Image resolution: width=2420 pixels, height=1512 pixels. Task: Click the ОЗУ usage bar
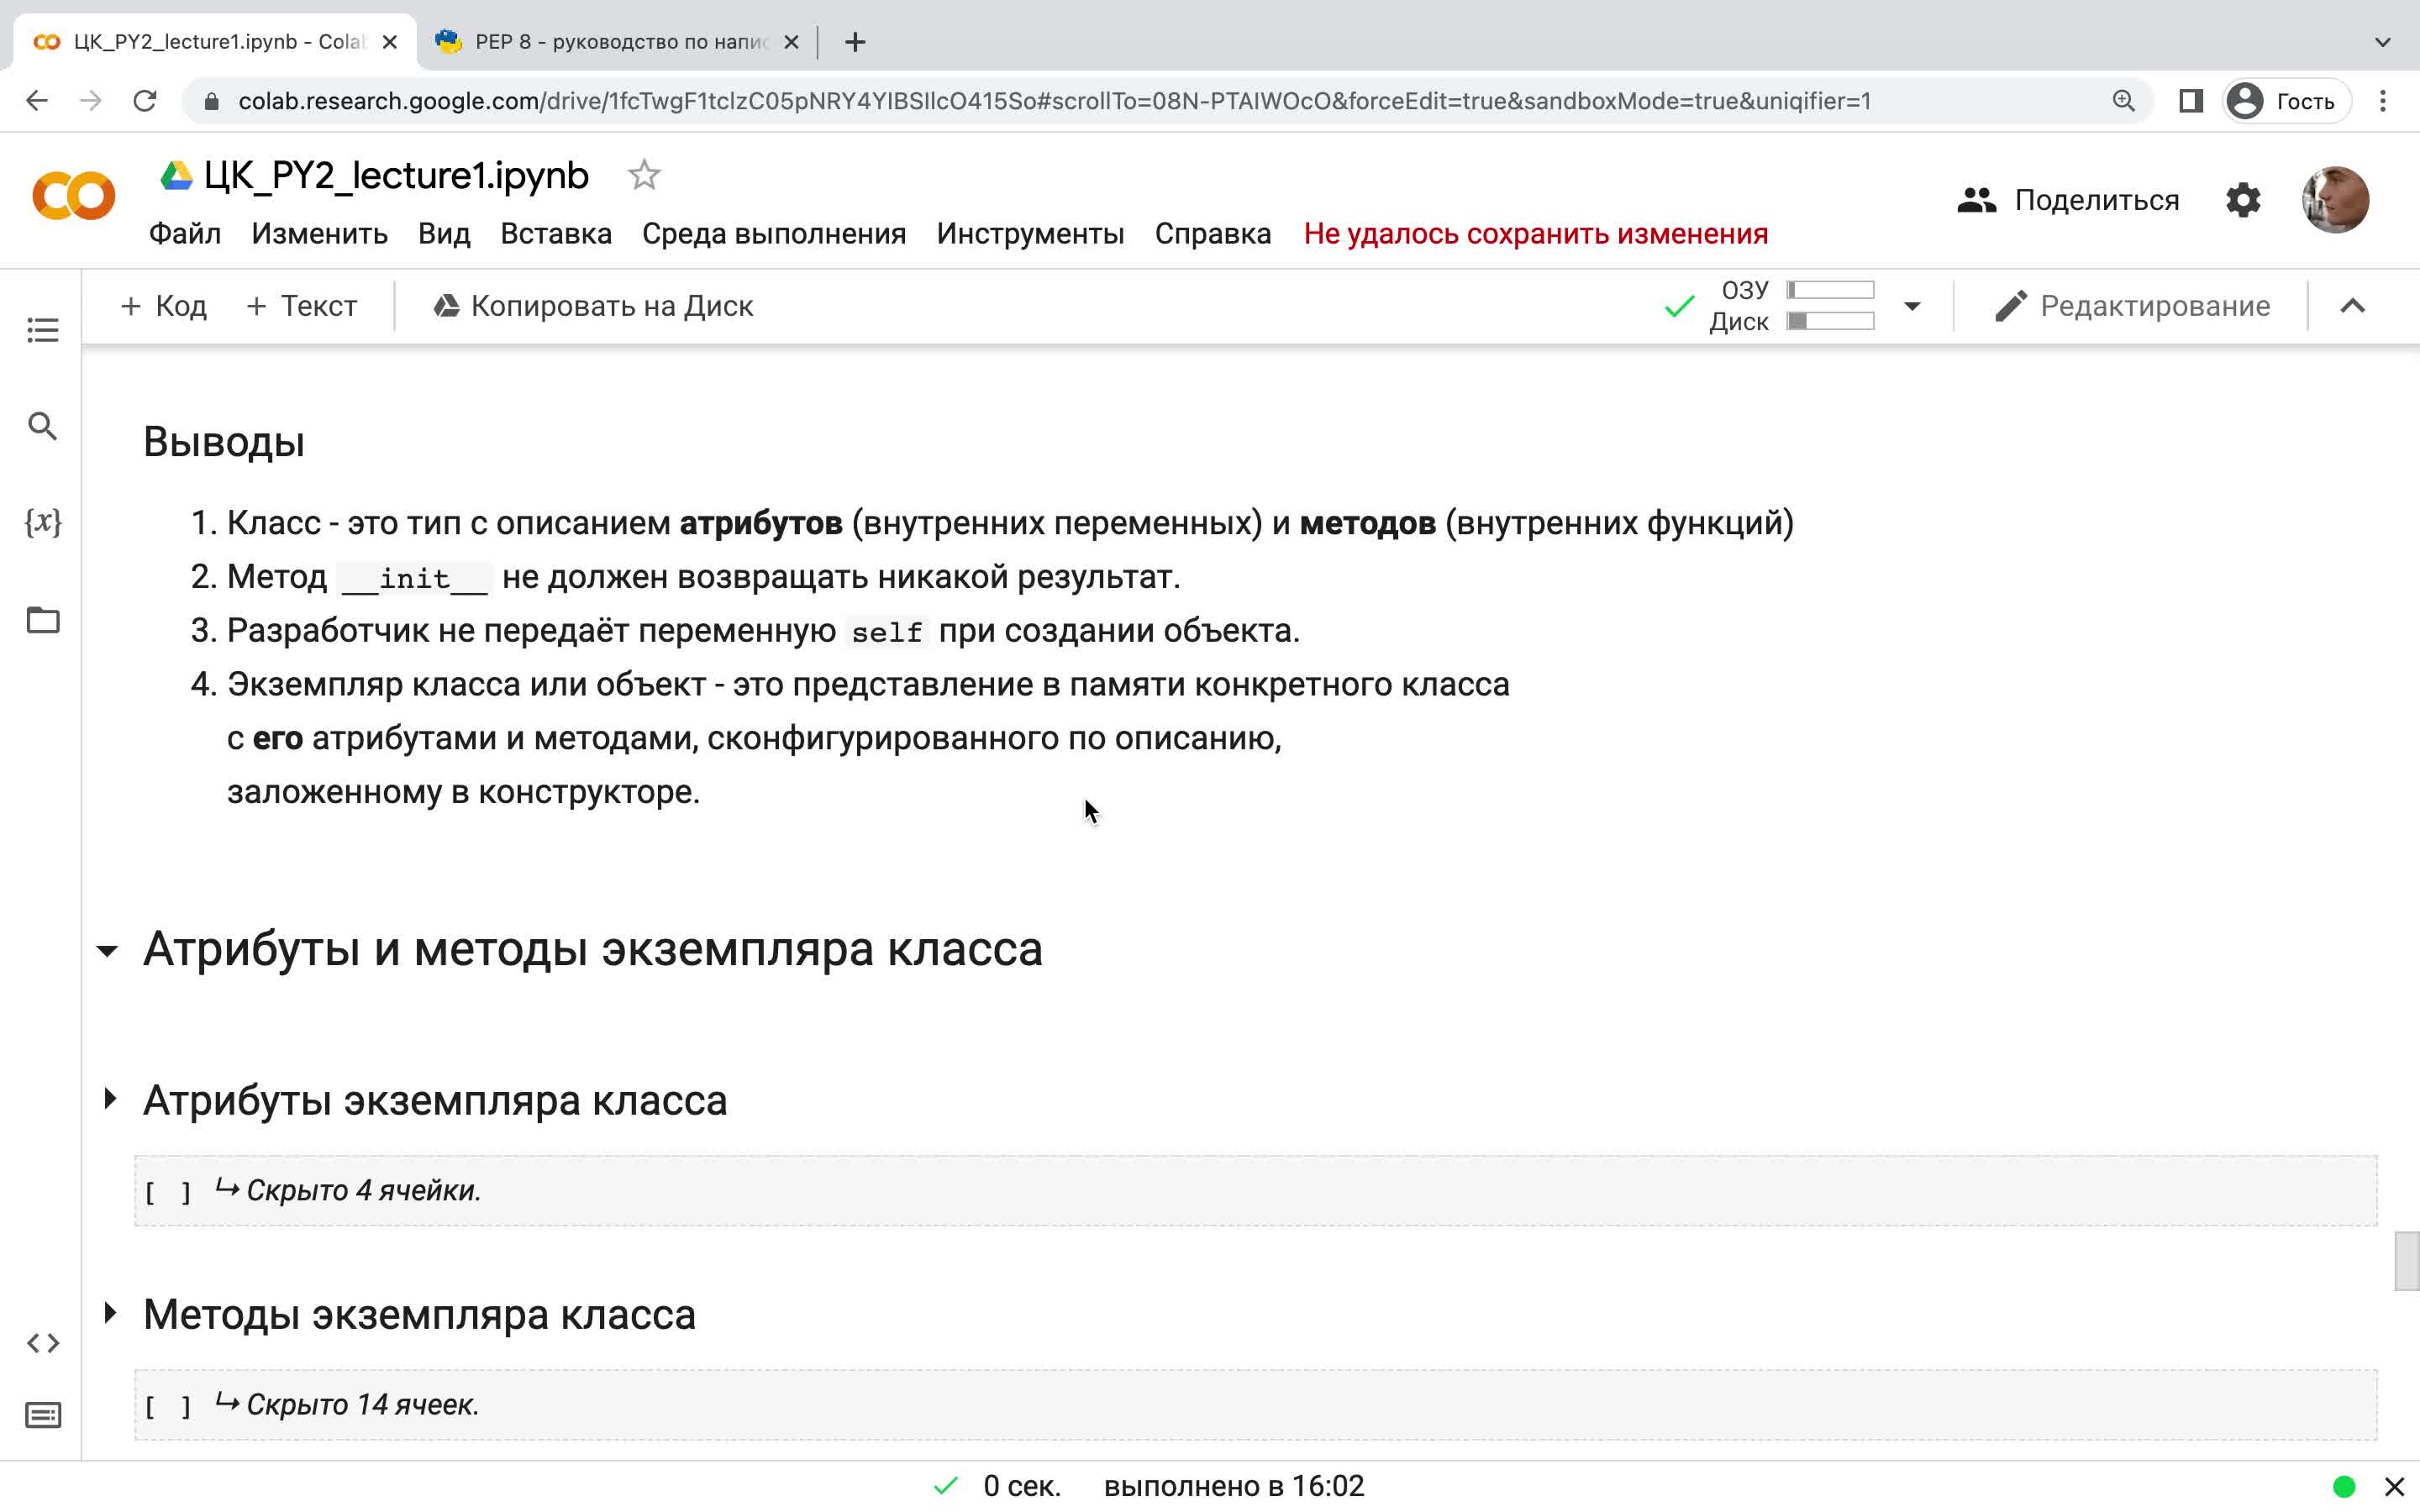coord(1830,290)
